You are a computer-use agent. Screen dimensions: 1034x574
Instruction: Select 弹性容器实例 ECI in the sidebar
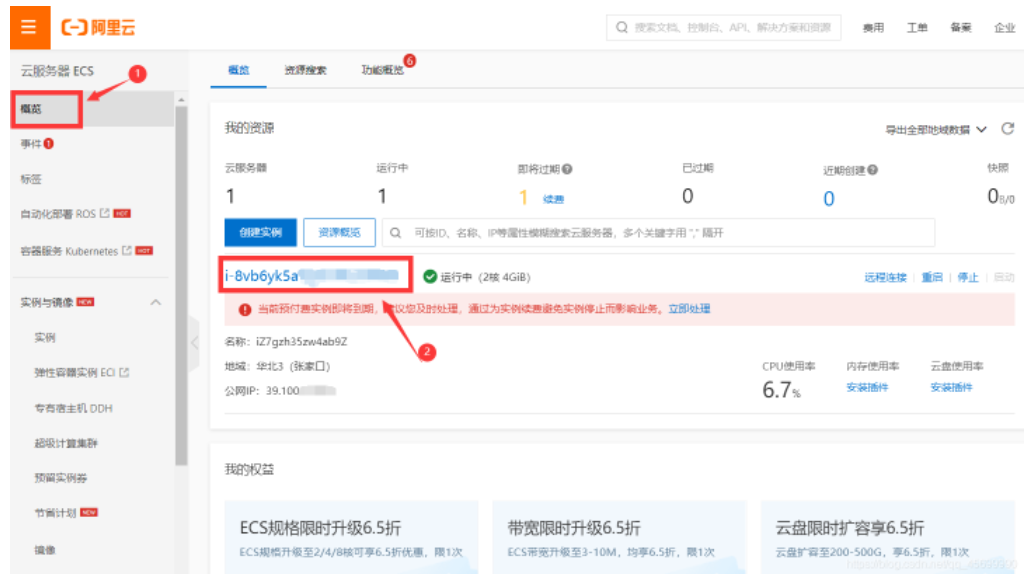click(75, 373)
